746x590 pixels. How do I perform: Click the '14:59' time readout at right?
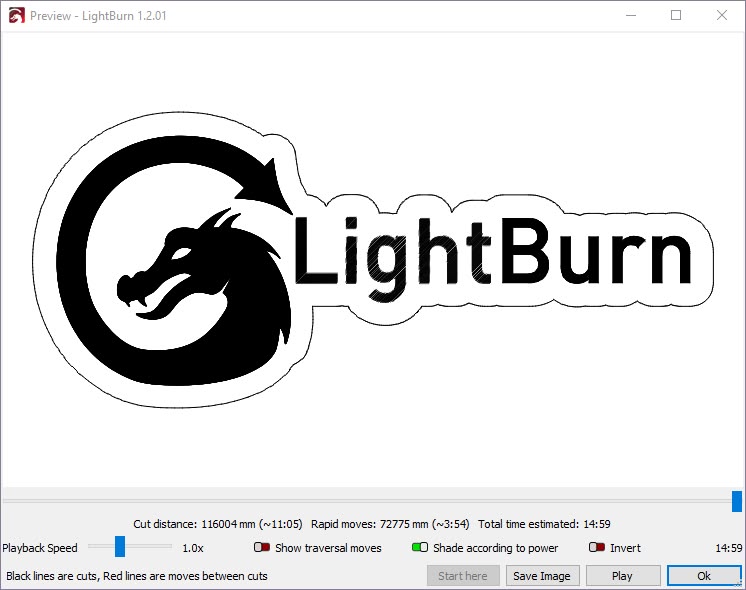point(728,548)
